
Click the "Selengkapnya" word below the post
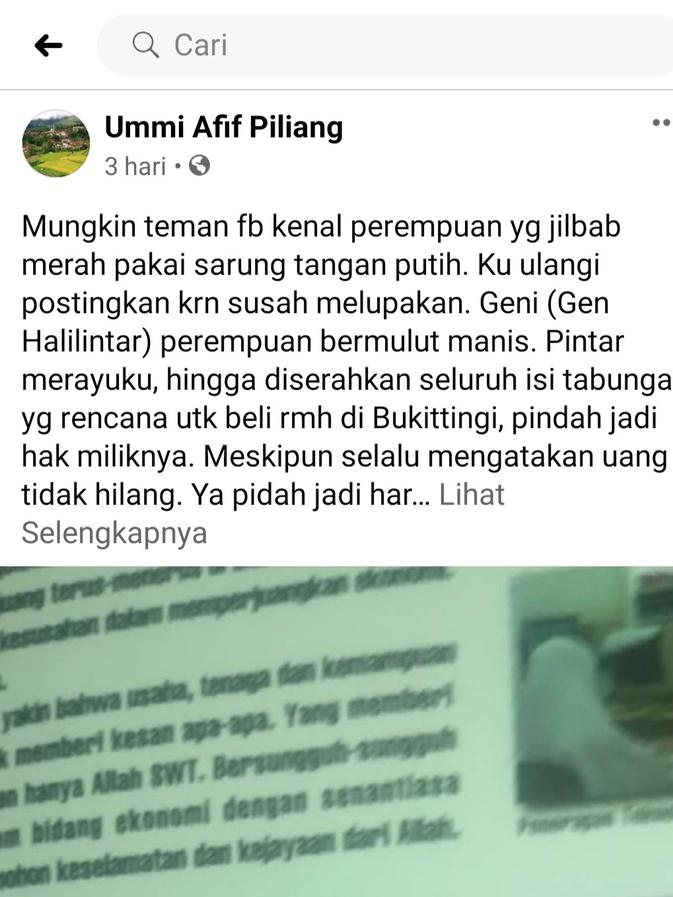tap(114, 533)
